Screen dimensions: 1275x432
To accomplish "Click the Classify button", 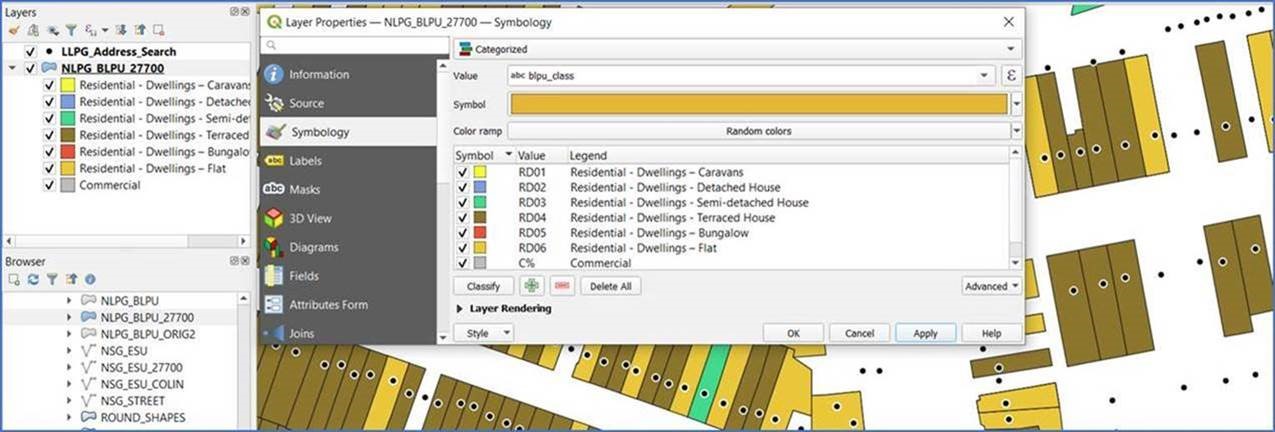I will coord(483,286).
